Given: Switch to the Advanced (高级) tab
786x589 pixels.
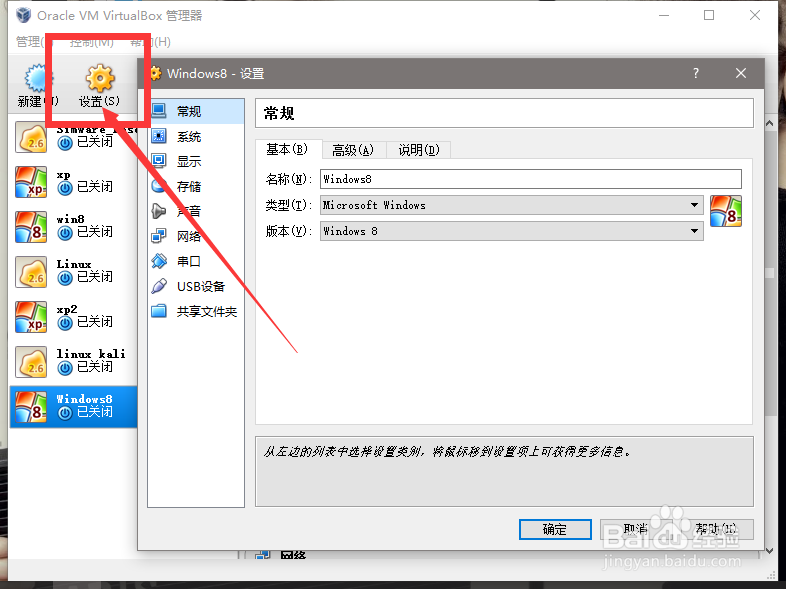Looking at the screenshot, I should point(353,150).
